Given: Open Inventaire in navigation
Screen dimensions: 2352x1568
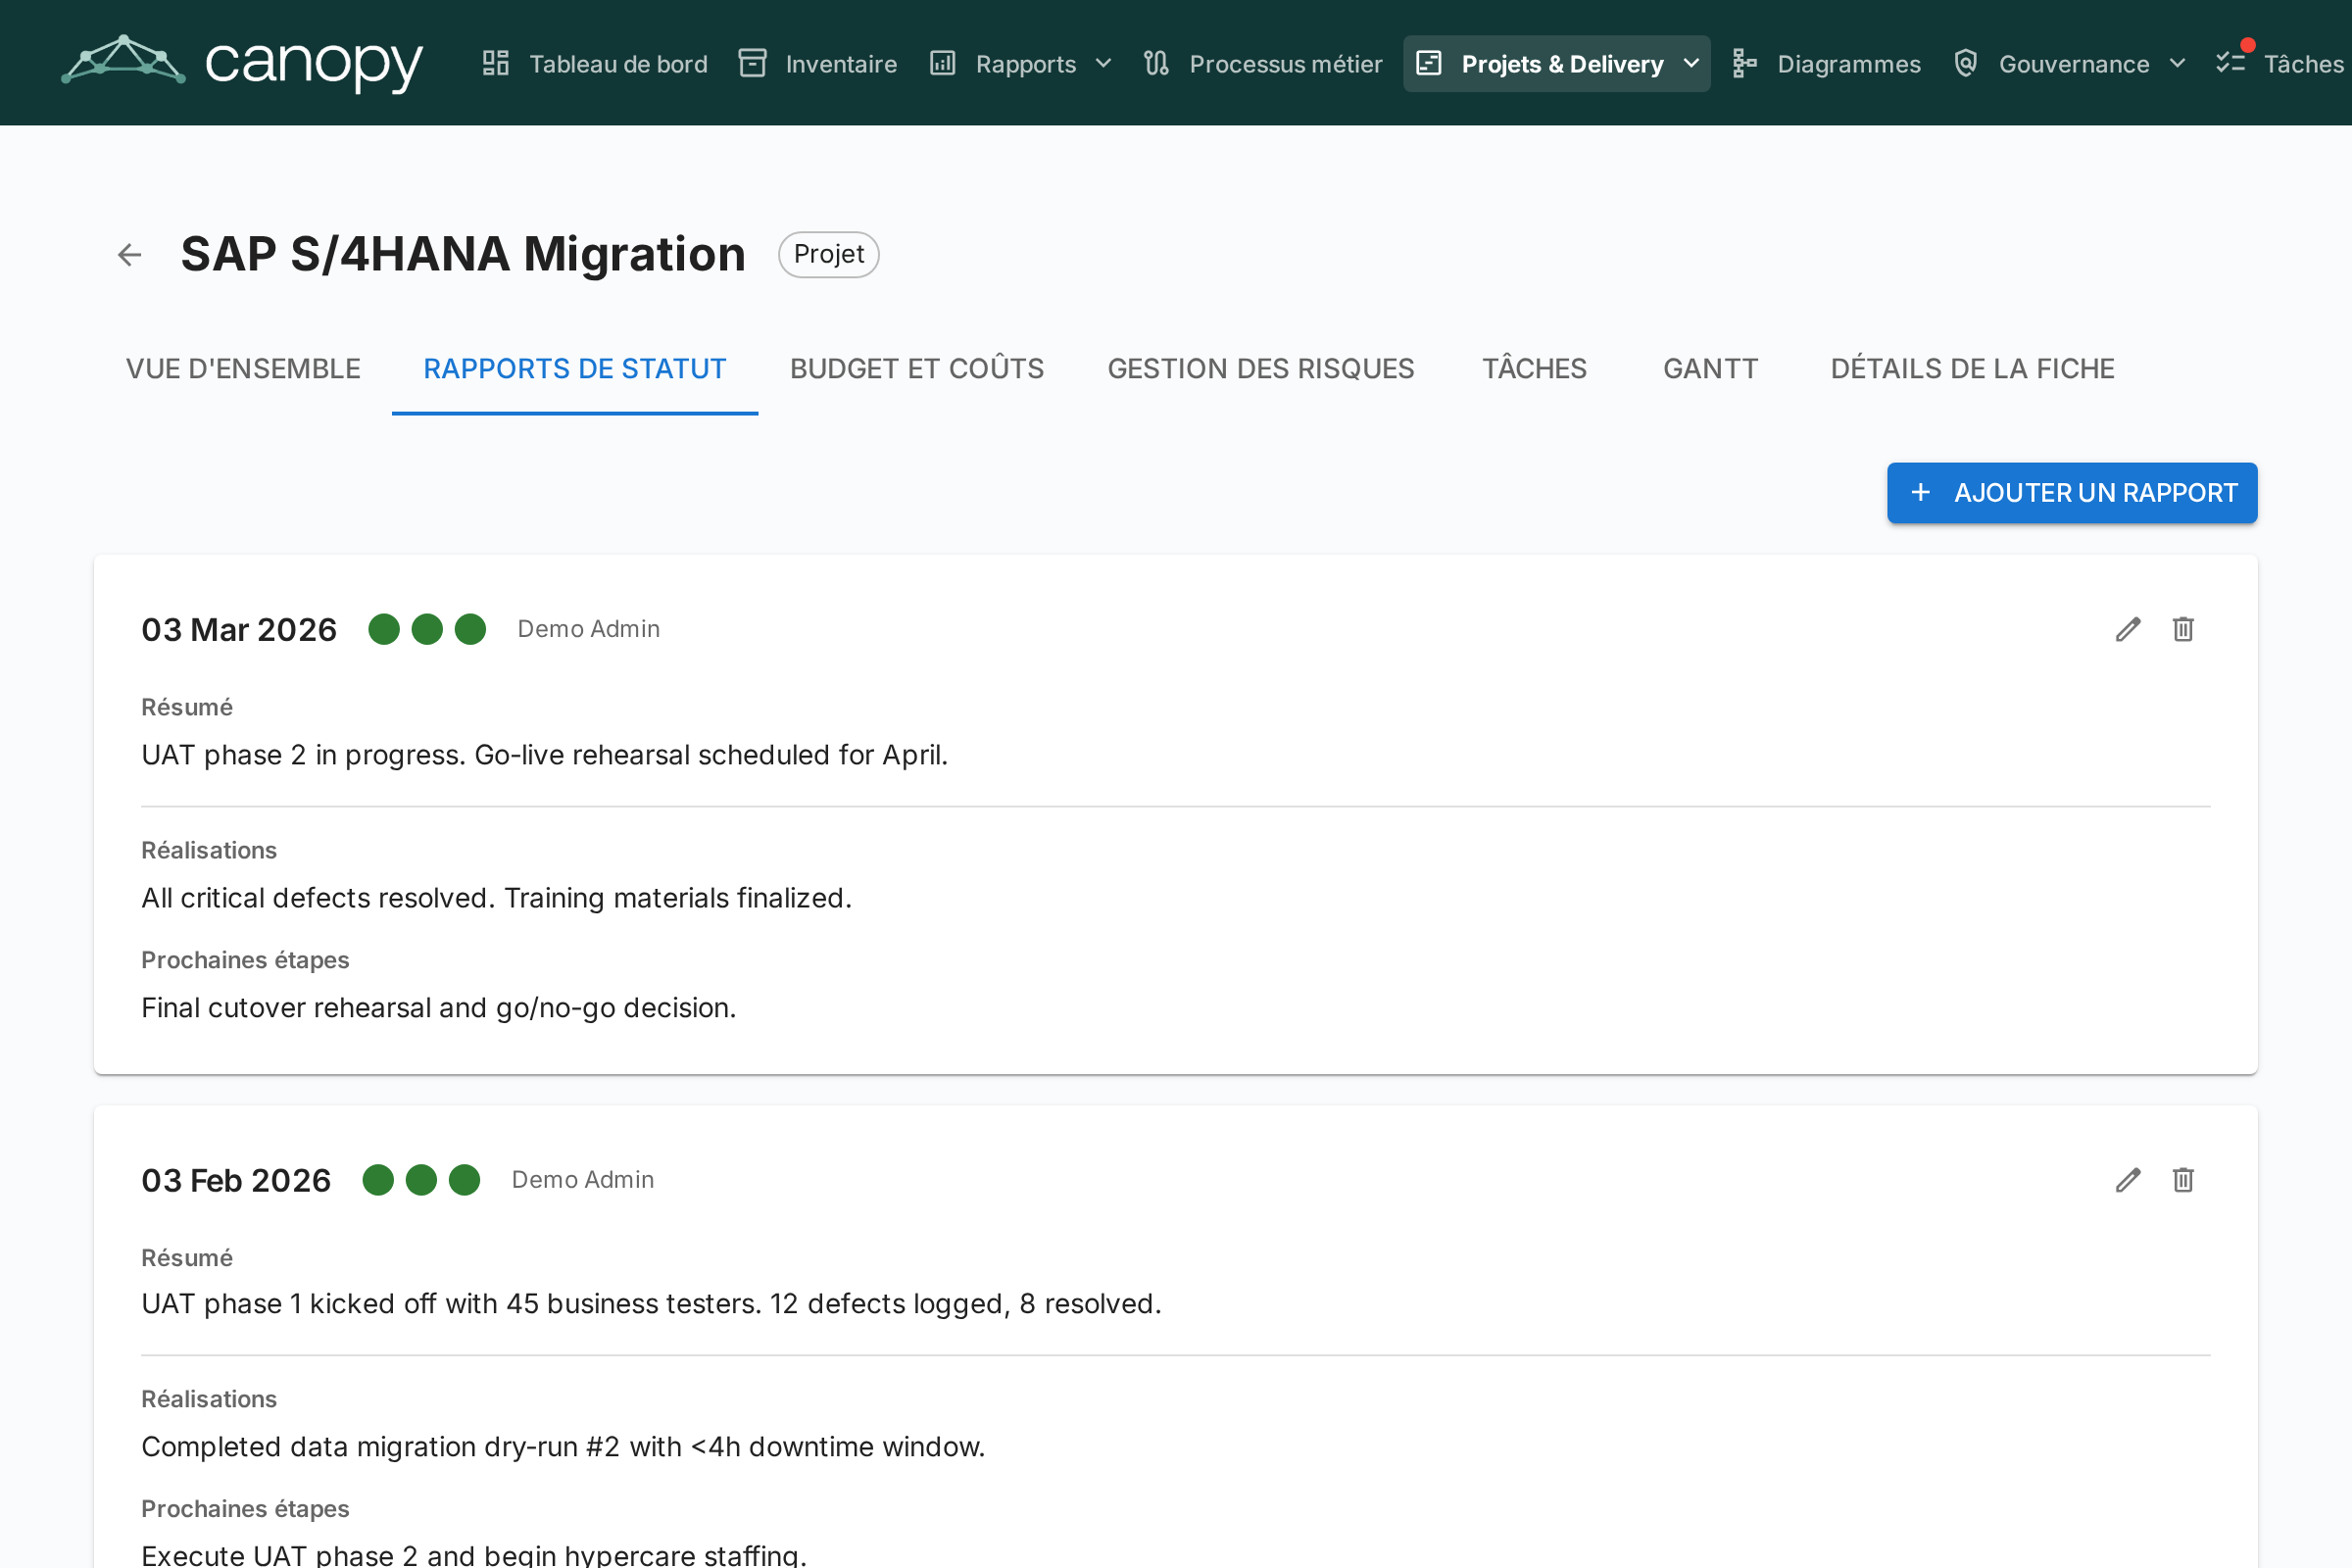Looking at the screenshot, I should [818, 64].
